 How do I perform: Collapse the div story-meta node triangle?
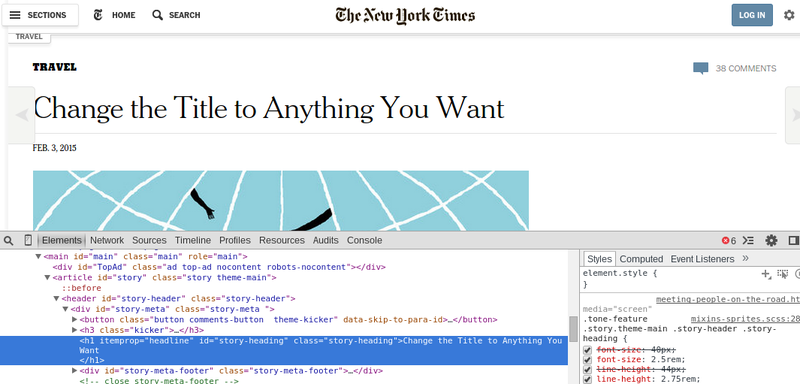[65, 309]
